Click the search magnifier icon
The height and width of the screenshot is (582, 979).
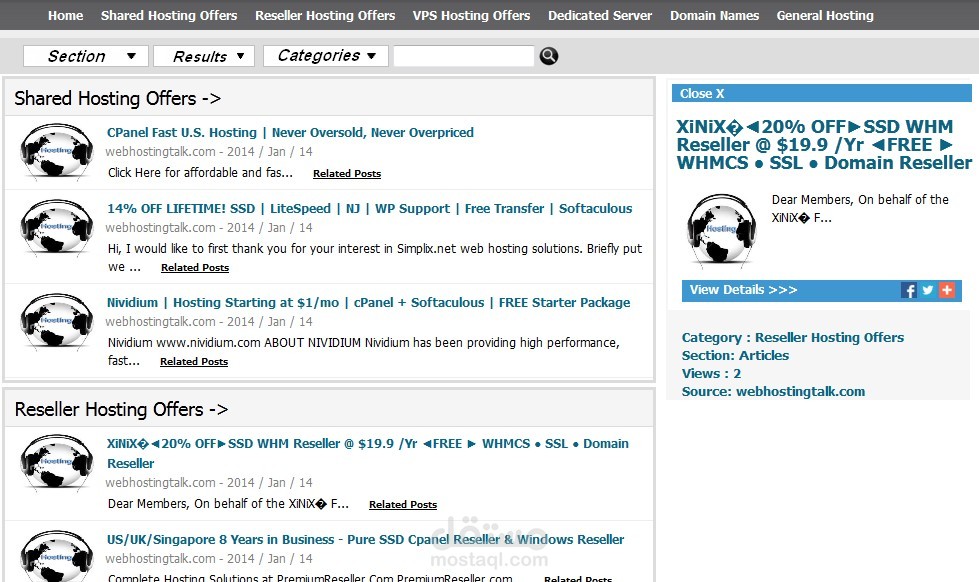(x=548, y=56)
